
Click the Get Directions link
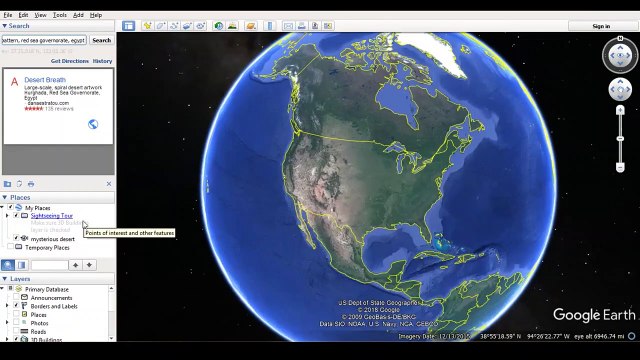click(70, 61)
